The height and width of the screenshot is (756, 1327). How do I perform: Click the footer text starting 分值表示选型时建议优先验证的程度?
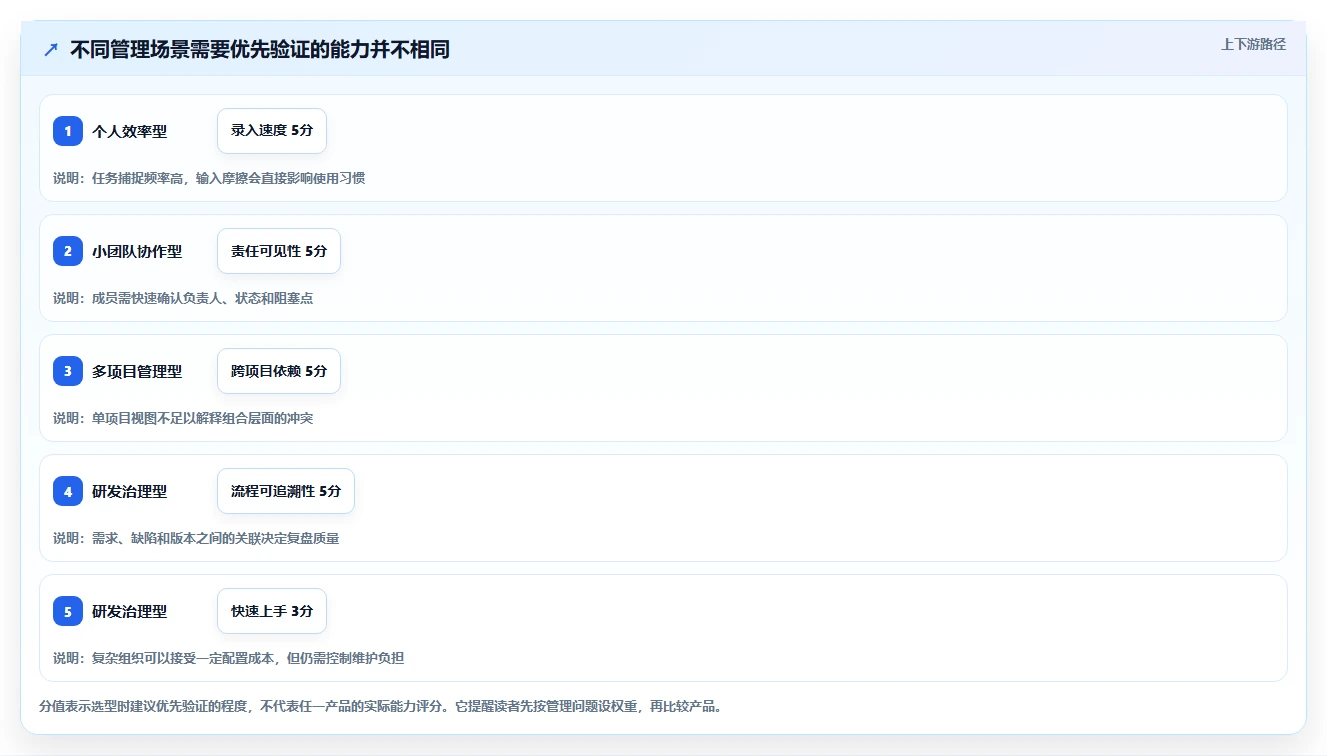click(x=381, y=706)
